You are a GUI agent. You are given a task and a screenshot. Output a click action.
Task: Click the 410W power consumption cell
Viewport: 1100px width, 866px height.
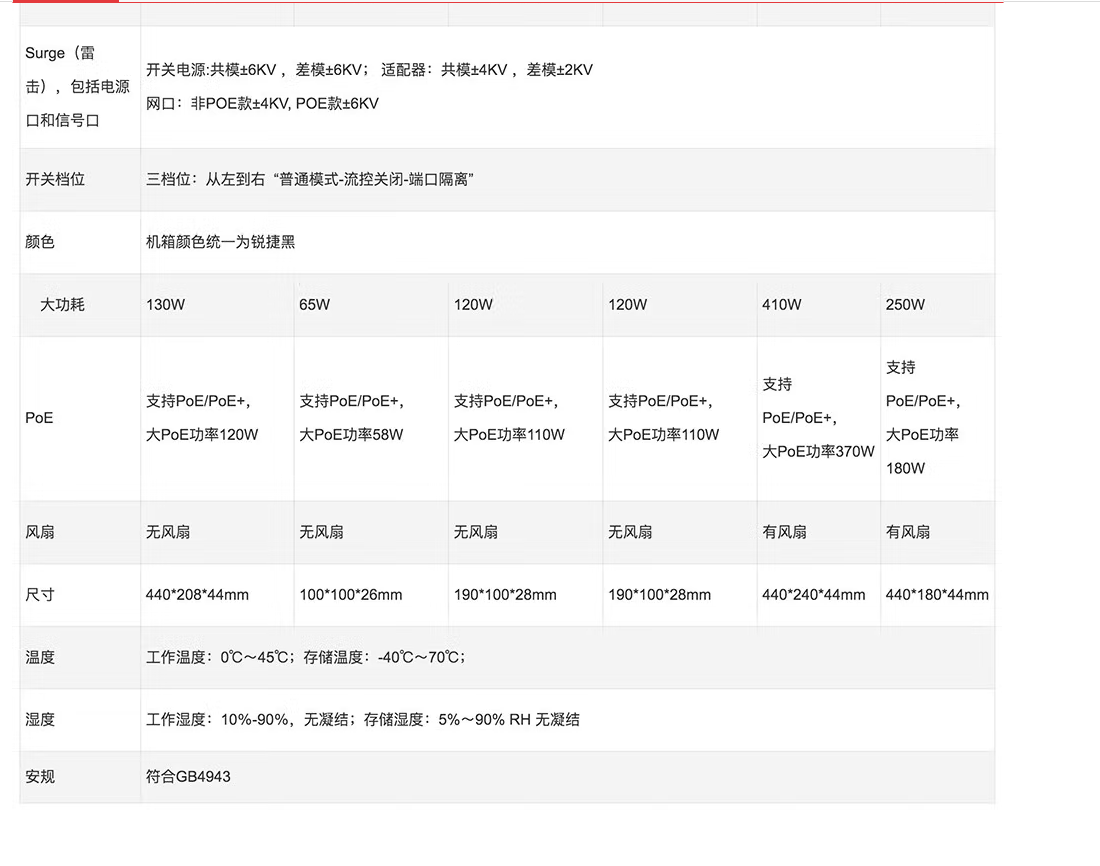point(781,305)
